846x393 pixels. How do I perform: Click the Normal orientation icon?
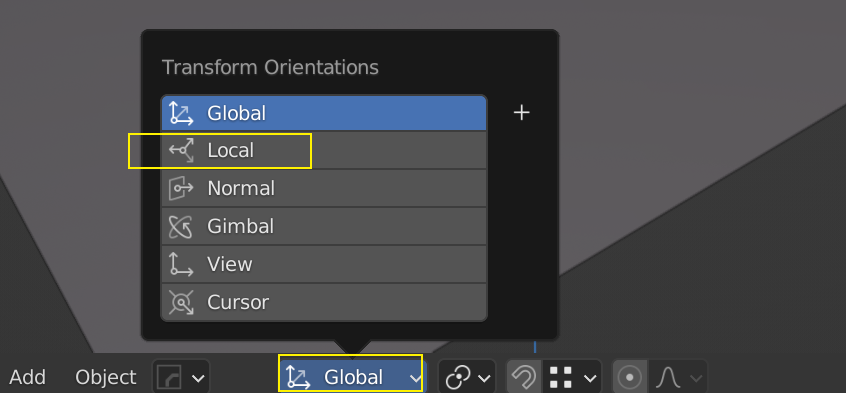pyautogui.click(x=181, y=188)
